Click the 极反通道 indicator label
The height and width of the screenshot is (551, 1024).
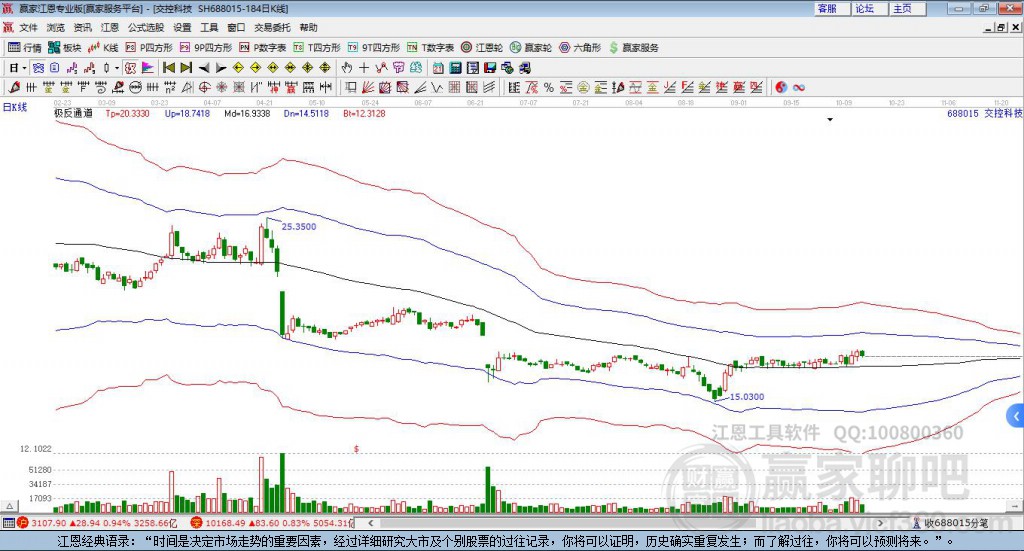73,113
